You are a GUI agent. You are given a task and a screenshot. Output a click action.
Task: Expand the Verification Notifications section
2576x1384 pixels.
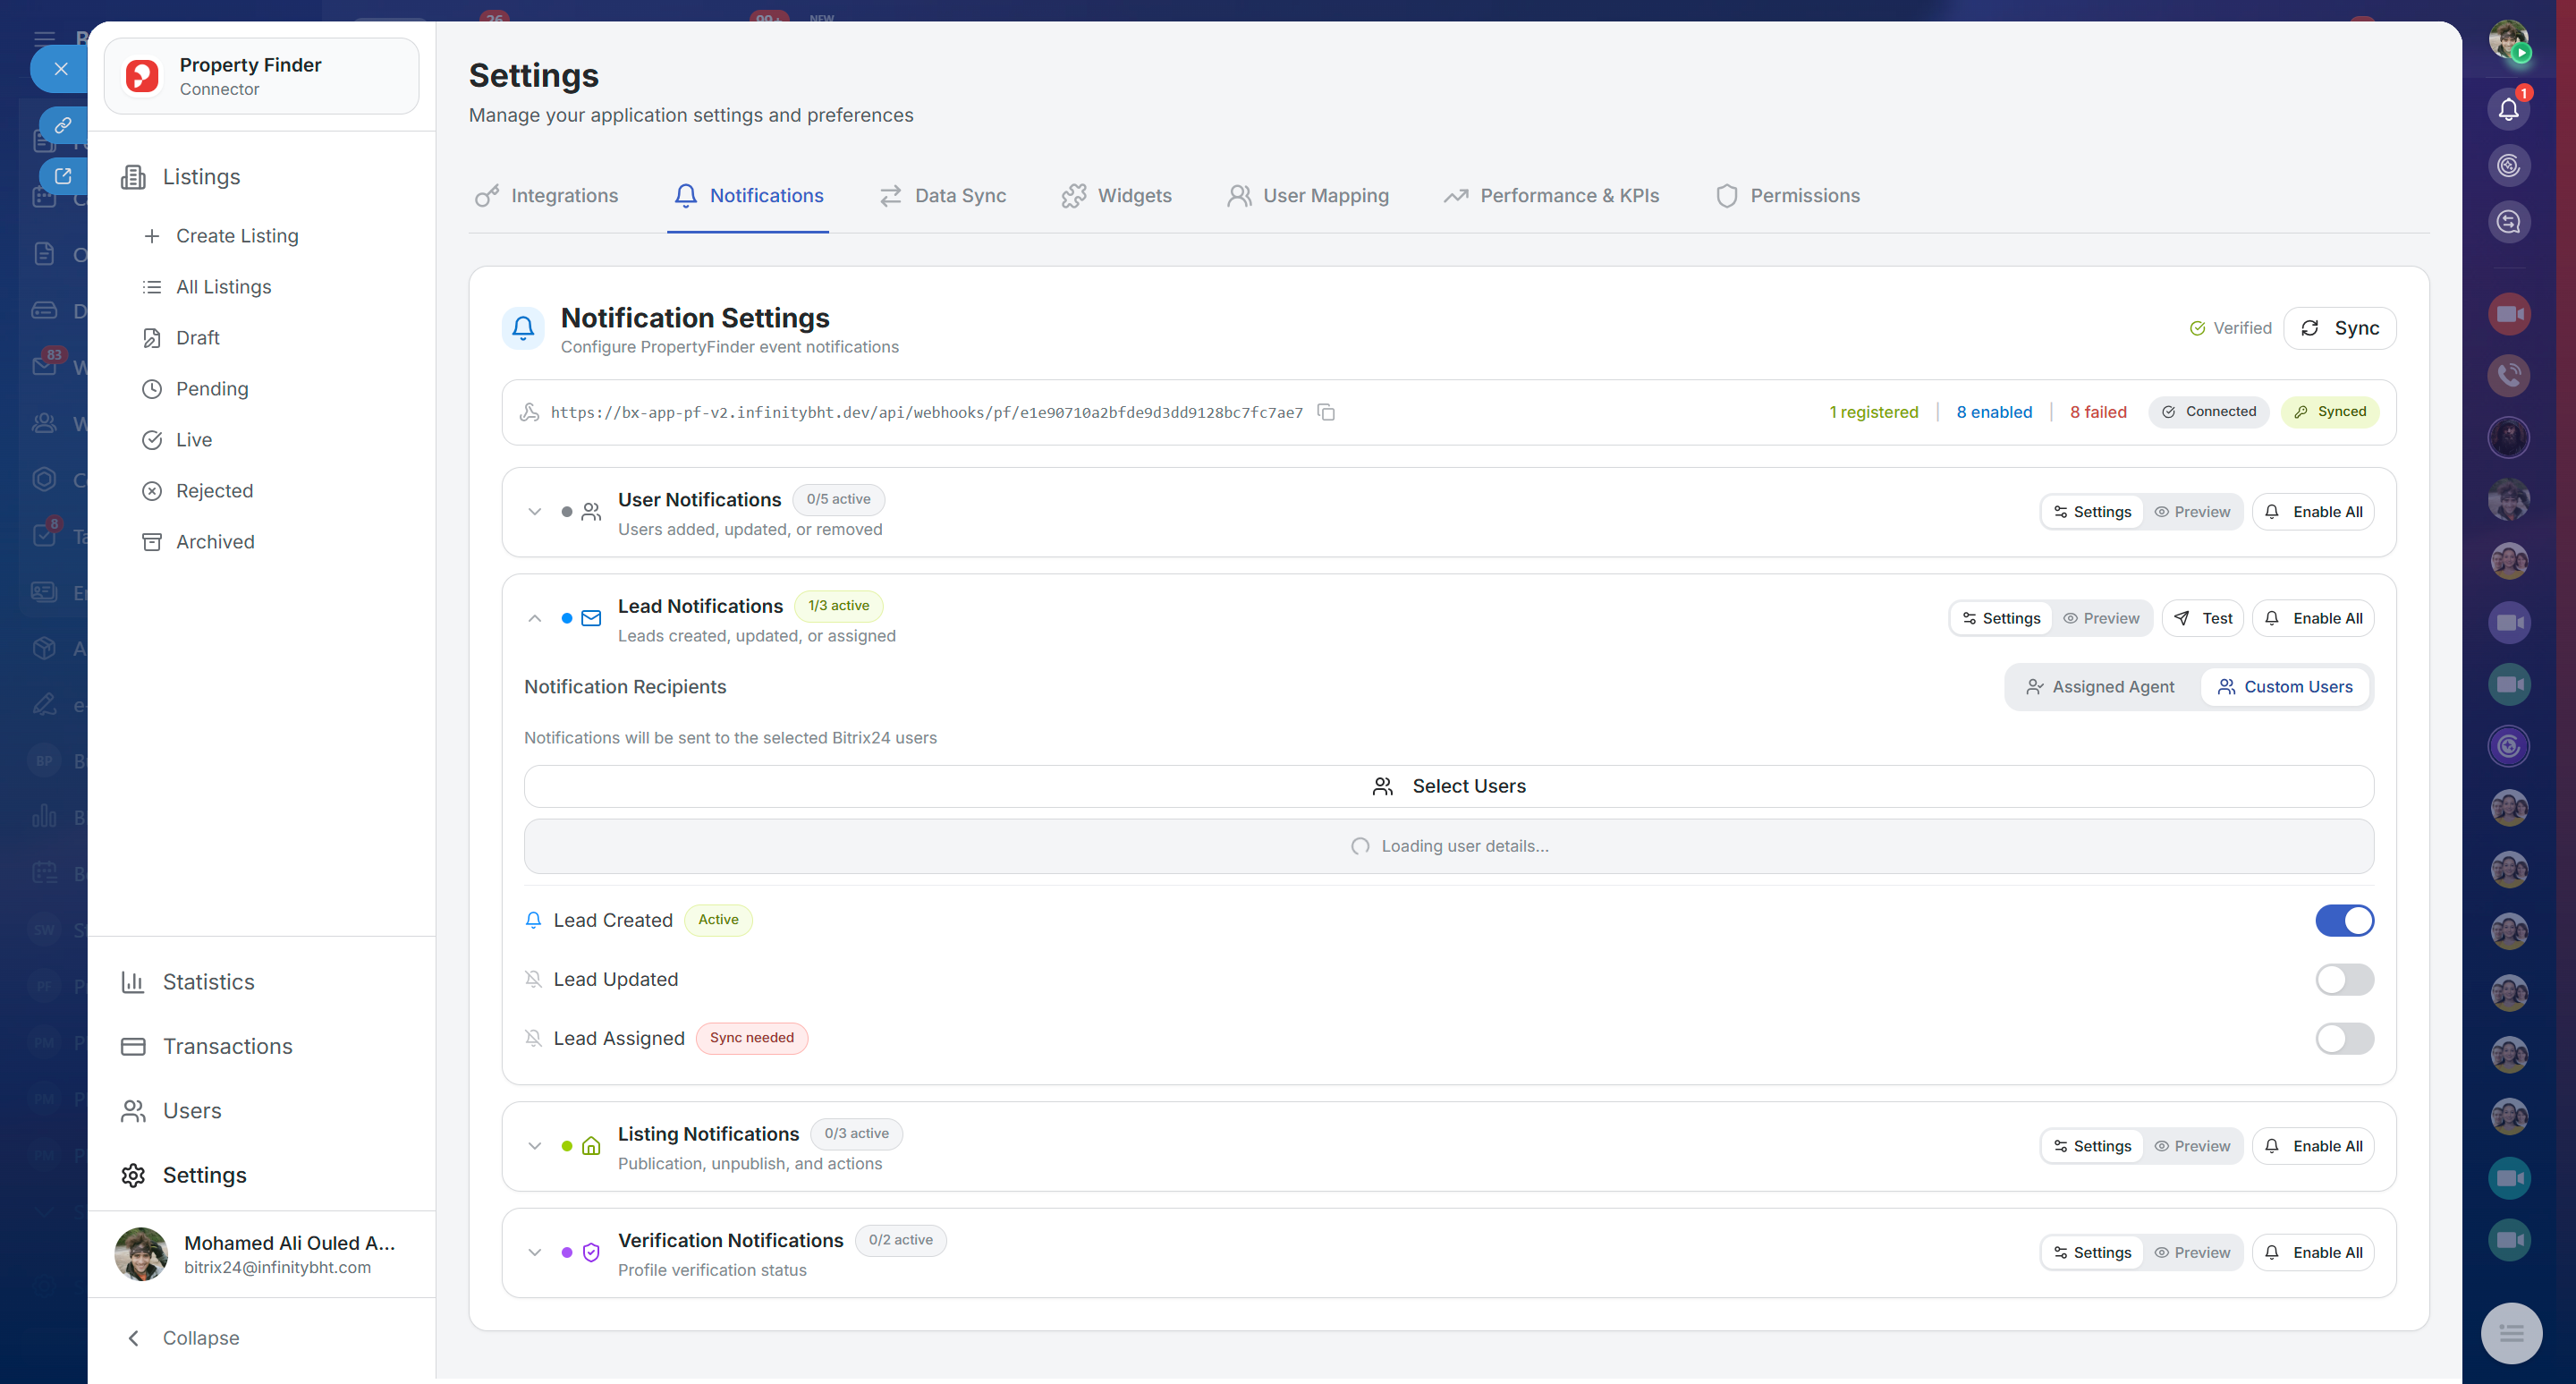(x=535, y=1252)
